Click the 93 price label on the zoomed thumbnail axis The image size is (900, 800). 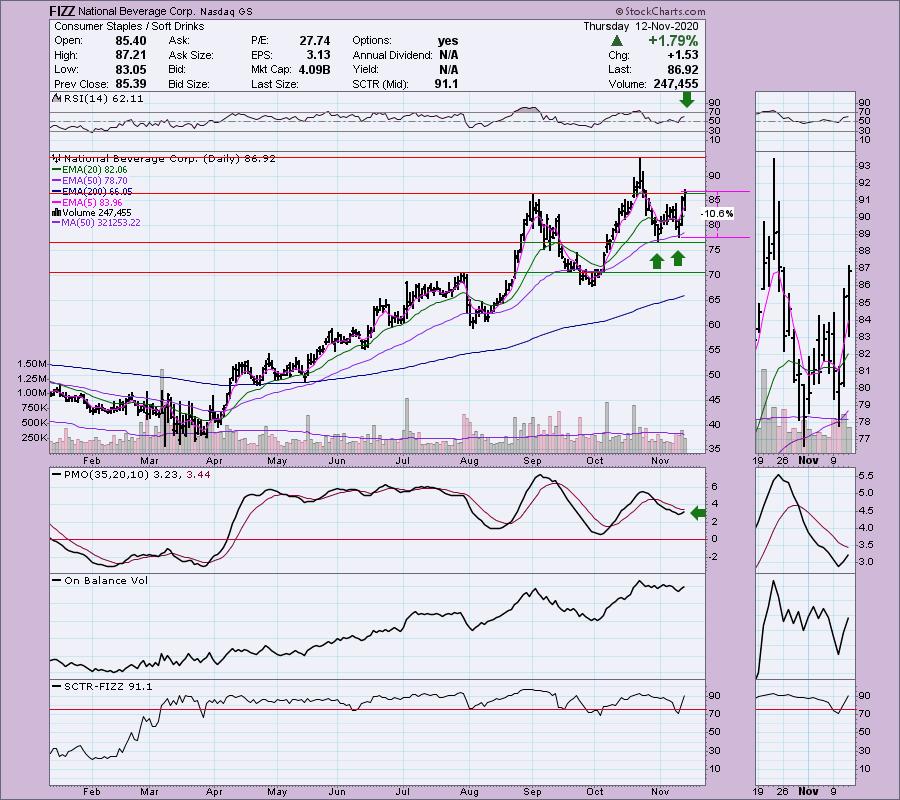click(x=864, y=166)
